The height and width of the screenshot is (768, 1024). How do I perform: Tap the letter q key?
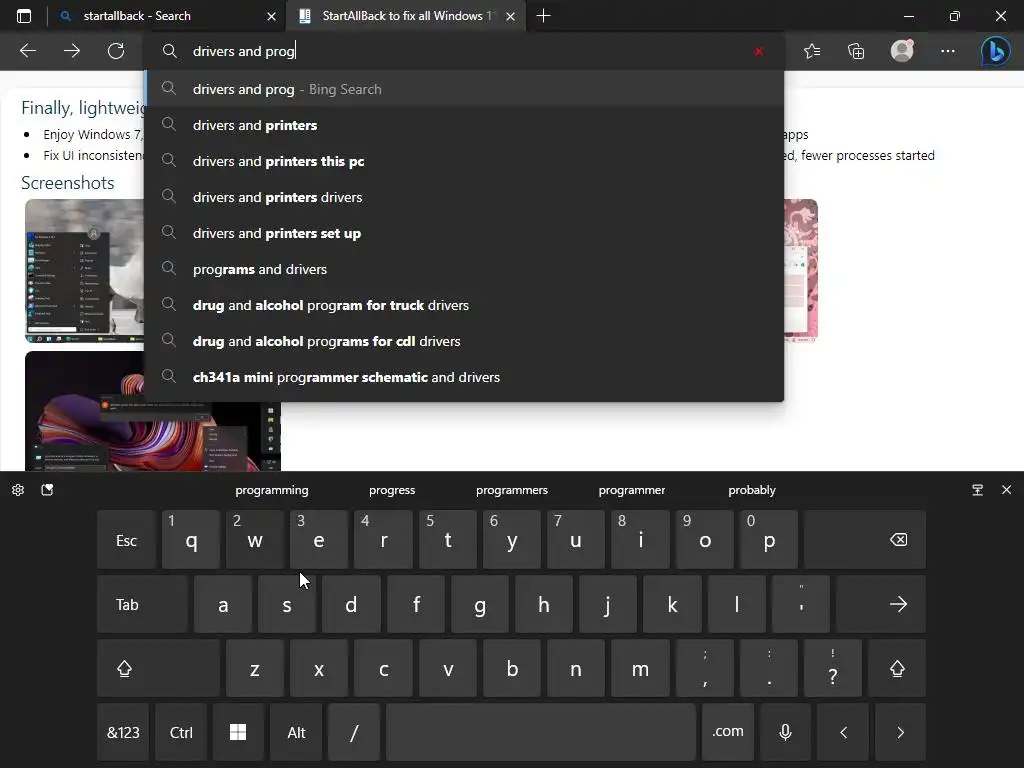[x=191, y=540]
